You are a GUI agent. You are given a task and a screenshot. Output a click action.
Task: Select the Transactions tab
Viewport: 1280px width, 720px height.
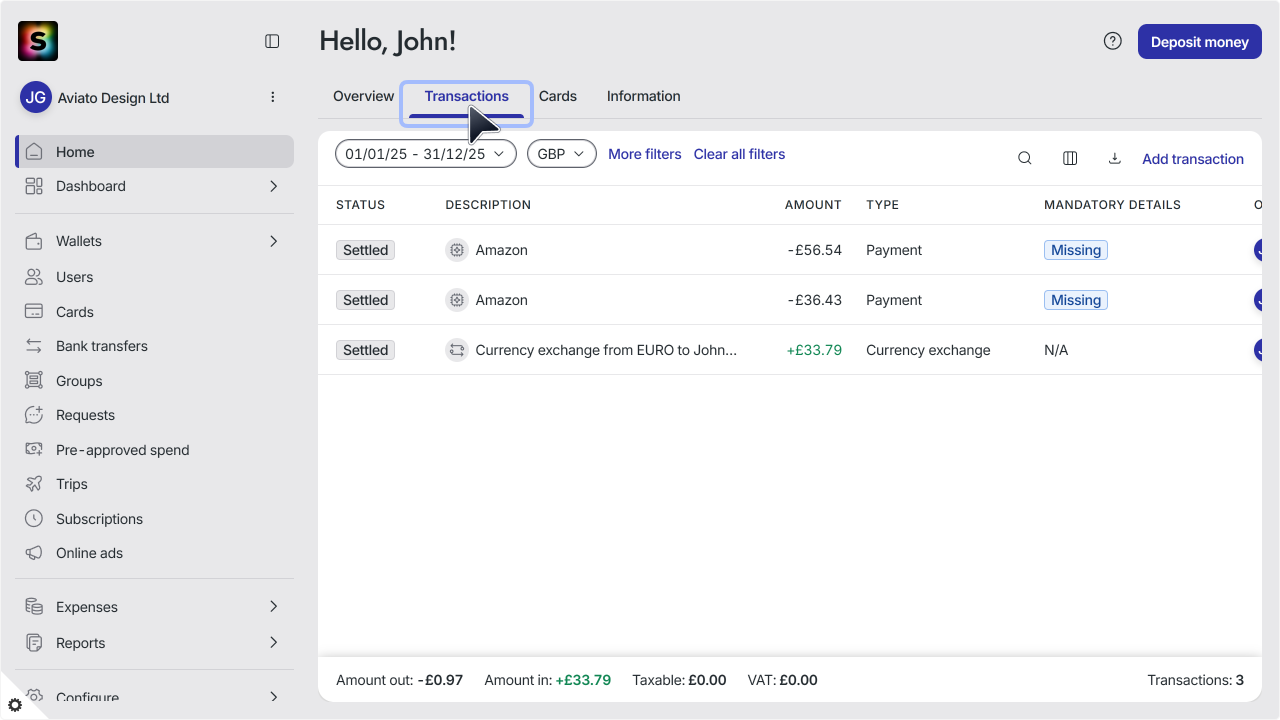coord(466,96)
